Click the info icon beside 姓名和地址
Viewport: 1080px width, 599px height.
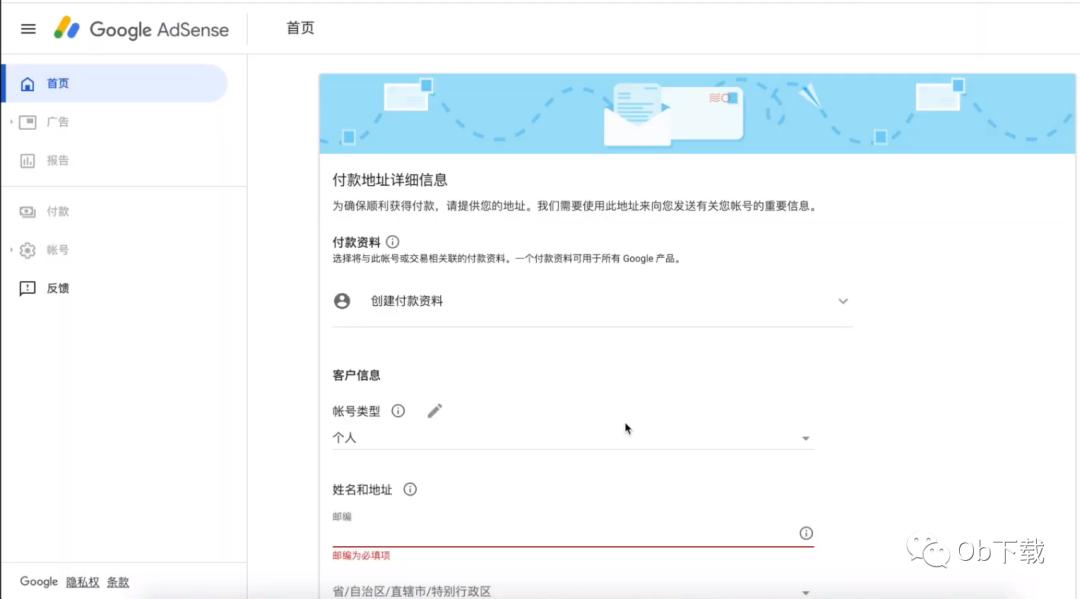click(x=410, y=489)
